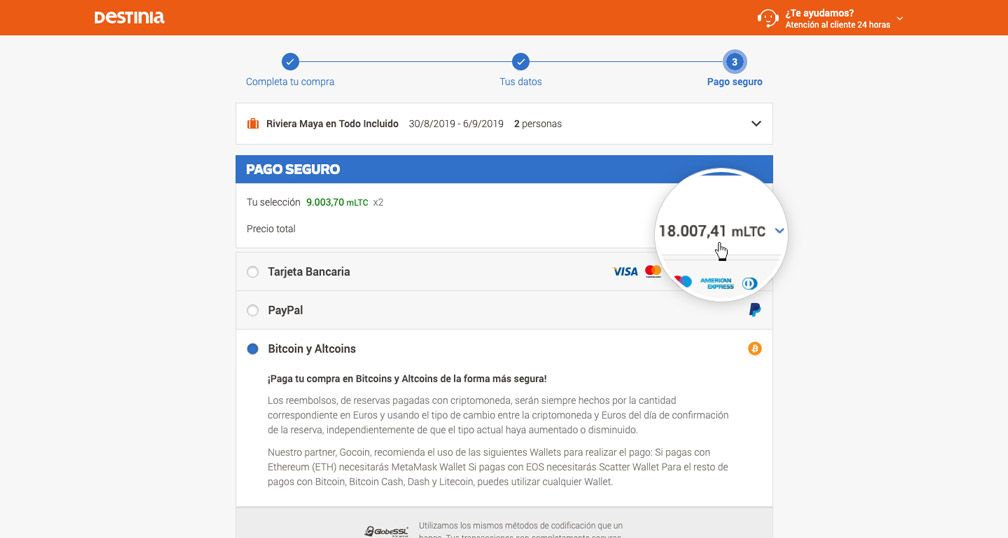The image size is (1008, 538).
Task: Select the Tarjeta Bancaria radio button
Action: [253, 272]
